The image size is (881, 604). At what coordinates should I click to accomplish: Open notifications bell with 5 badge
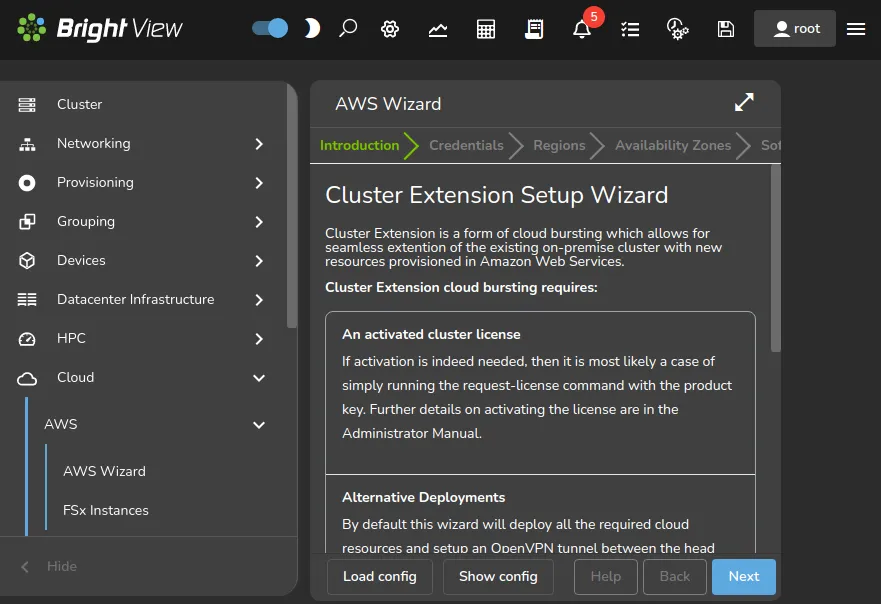583,27
